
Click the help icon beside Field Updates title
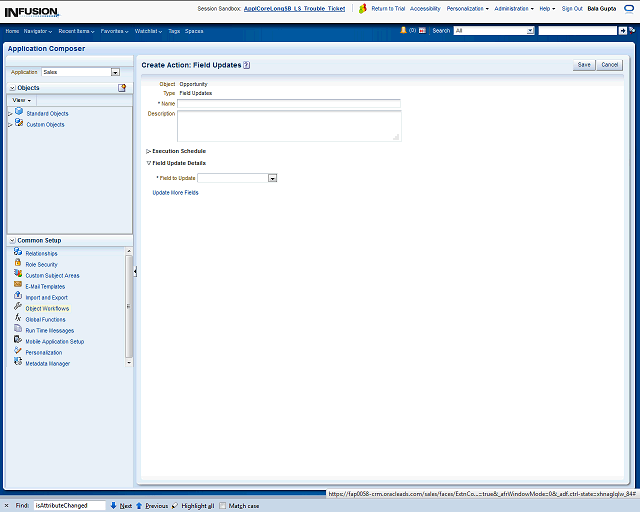[246, 65]
